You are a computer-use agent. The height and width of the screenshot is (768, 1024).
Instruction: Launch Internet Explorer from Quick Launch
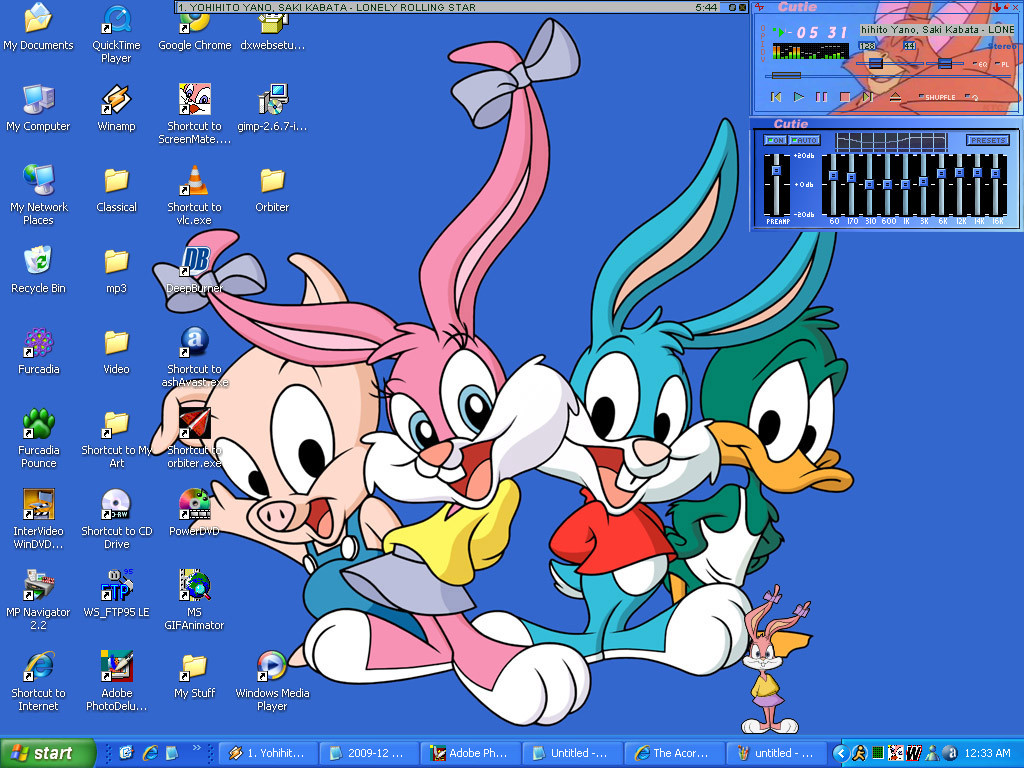(150, 753)
